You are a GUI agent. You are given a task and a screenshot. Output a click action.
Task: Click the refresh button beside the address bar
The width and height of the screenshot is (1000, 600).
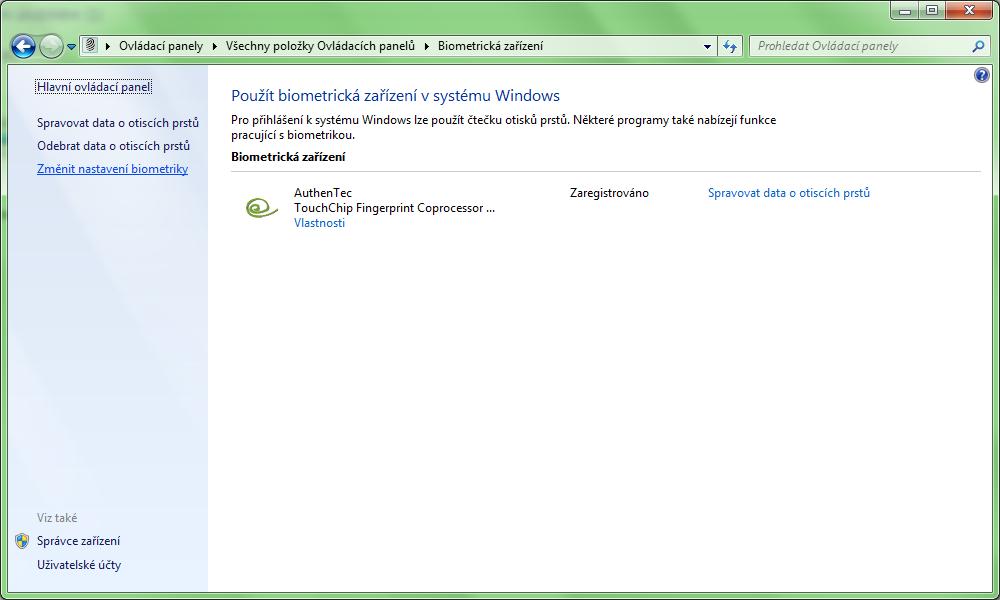click(x=730, y=46)
